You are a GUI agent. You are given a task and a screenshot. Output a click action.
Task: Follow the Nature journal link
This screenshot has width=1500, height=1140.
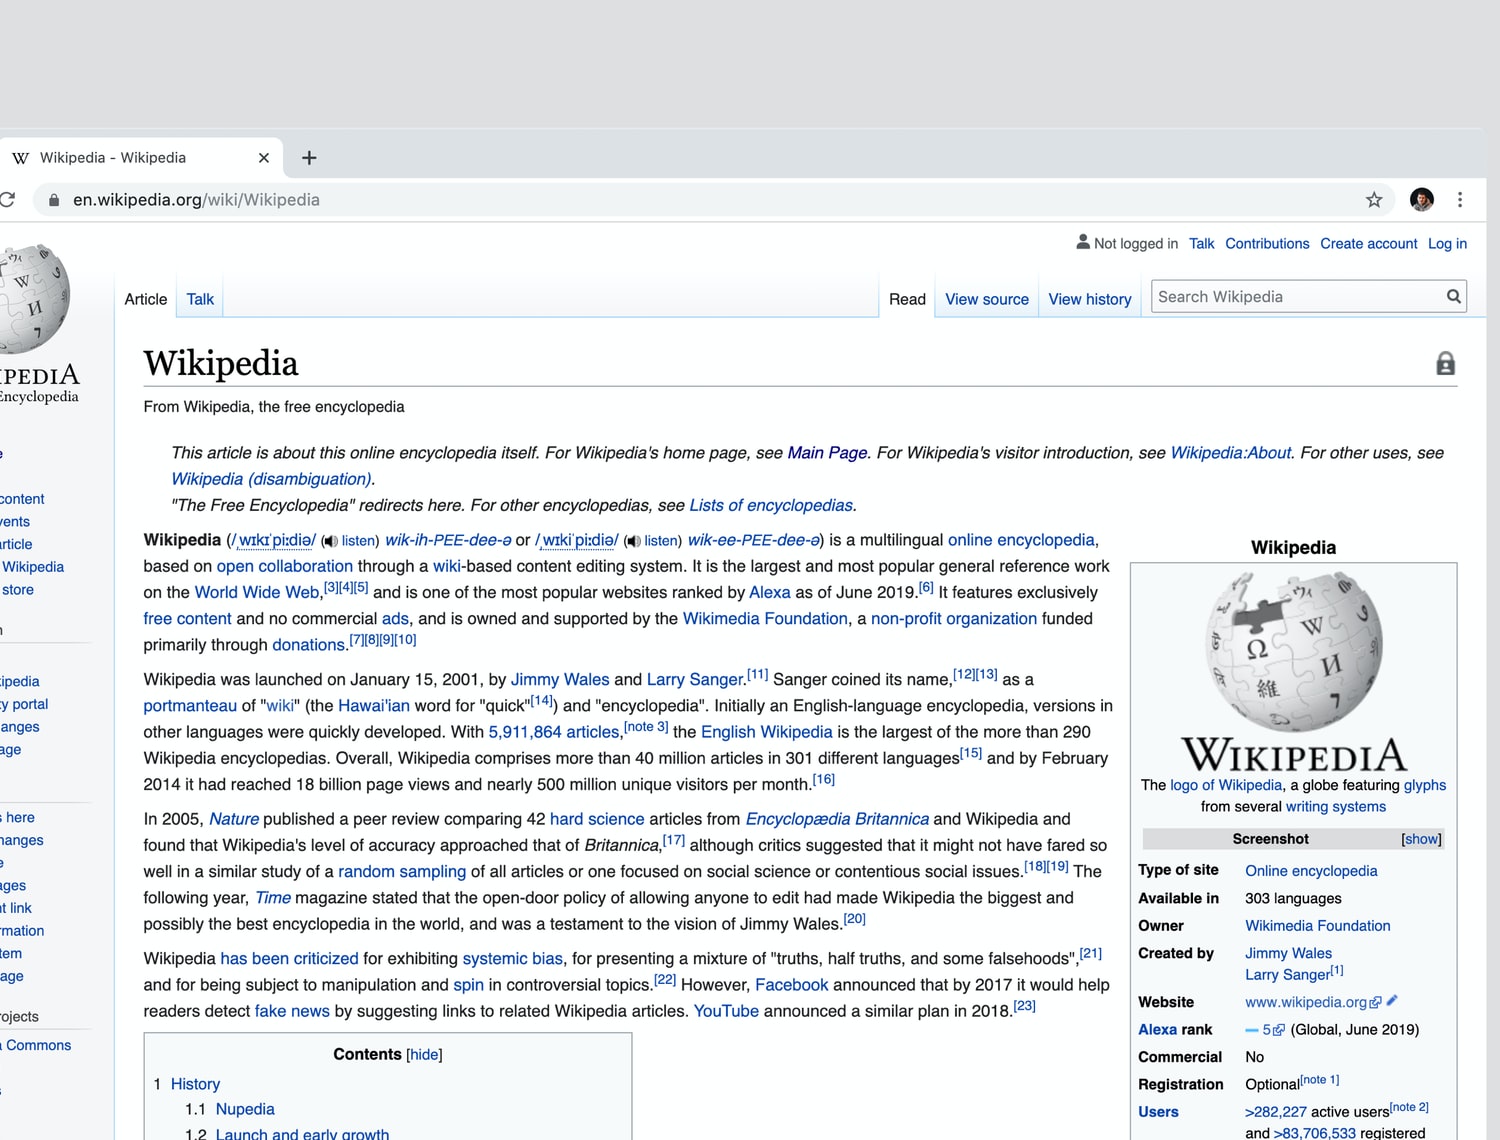point(234,819)
